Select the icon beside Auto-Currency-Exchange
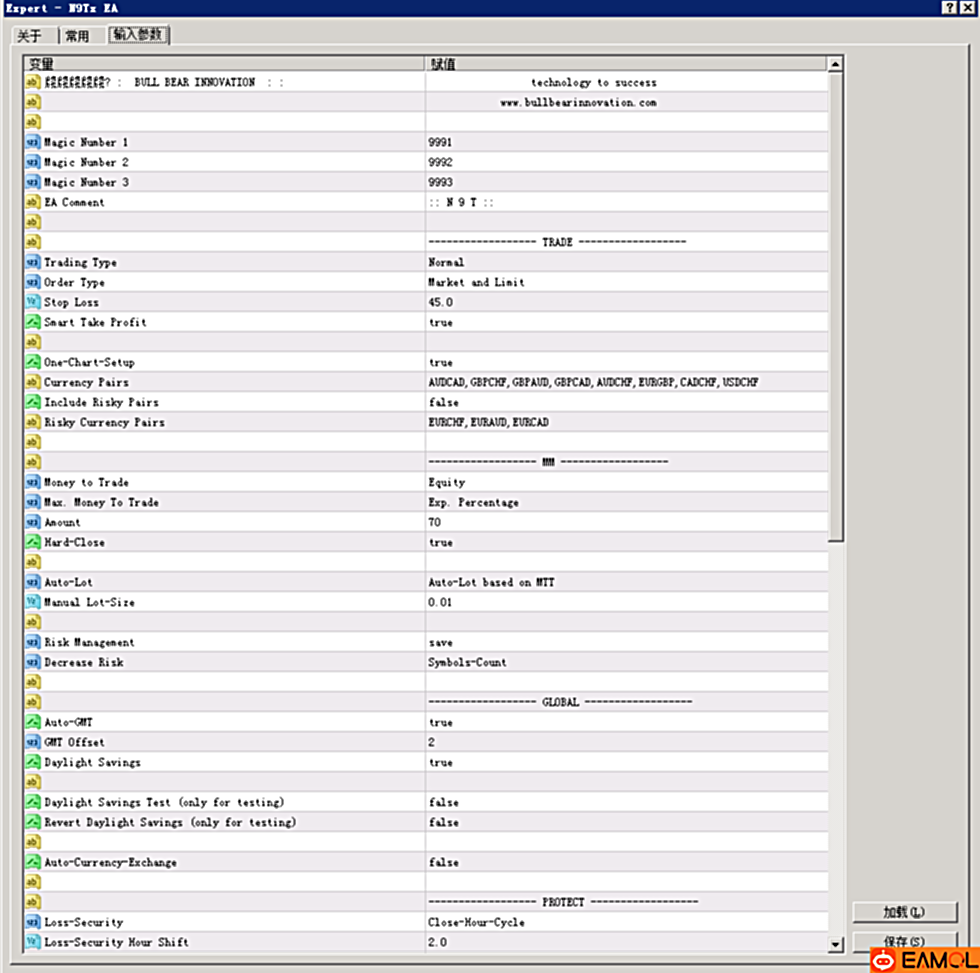Image resolution: width=980 pixels, height=973 pixels. (x=32, y=862)
